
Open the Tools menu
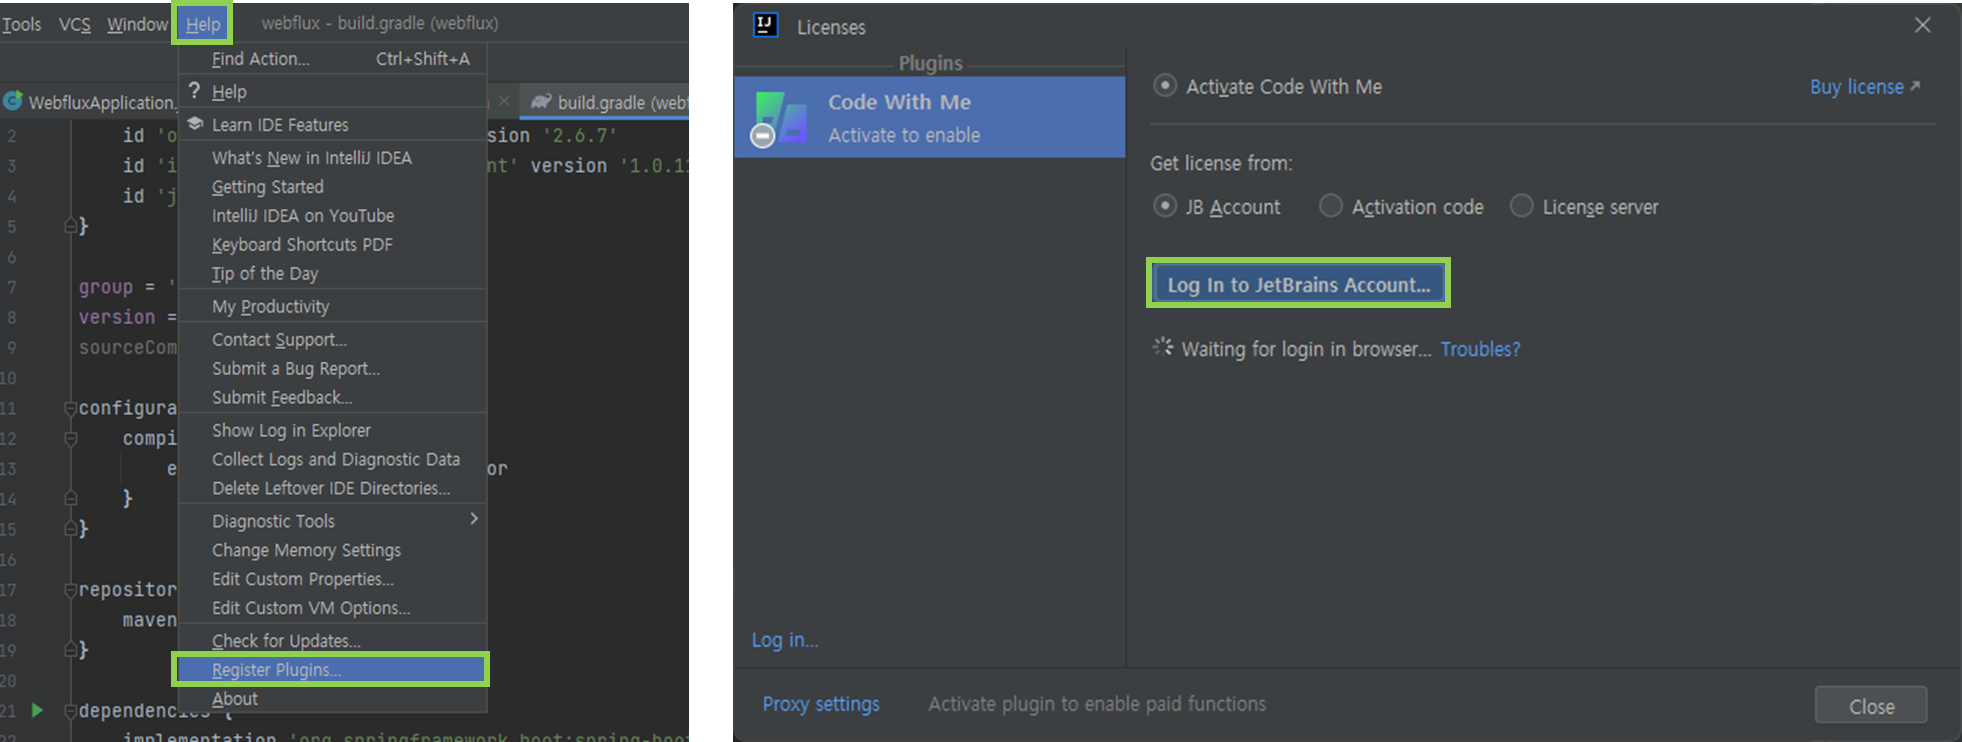tap(21, 24)
